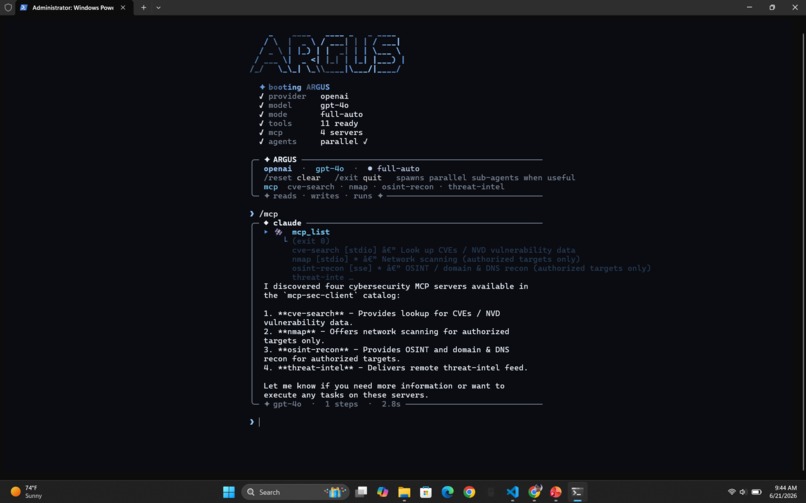
Task: Launch Copilot from the taskbar
Action: coord(382,492)
